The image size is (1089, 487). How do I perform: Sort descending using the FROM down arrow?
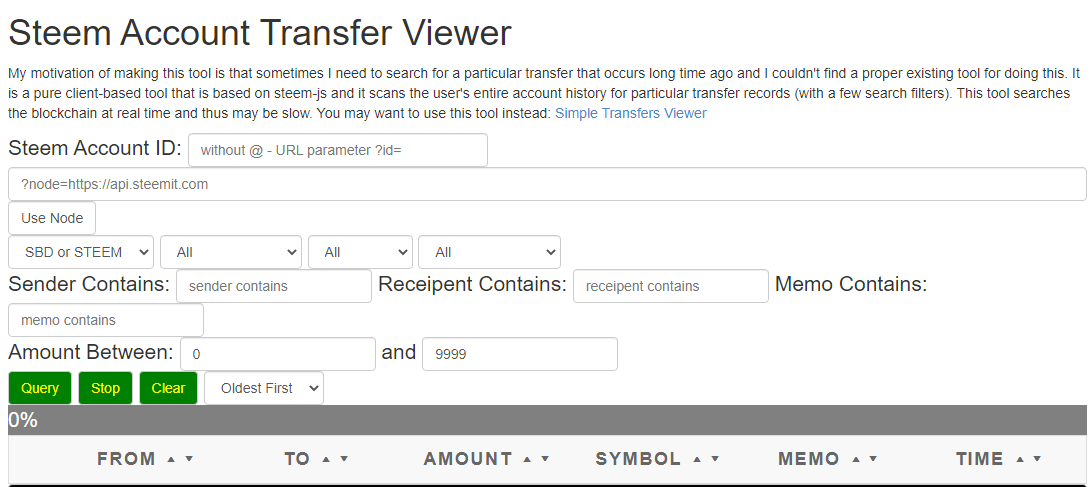[188, 459]
